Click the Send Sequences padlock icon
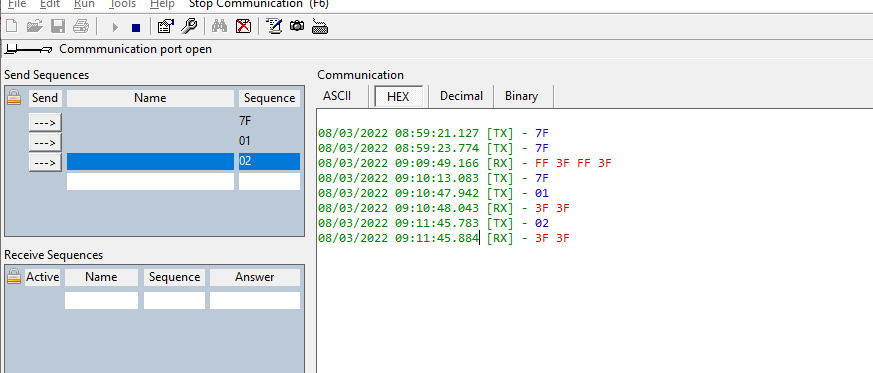This screenshot has height=373, width=873. point(14,98)
